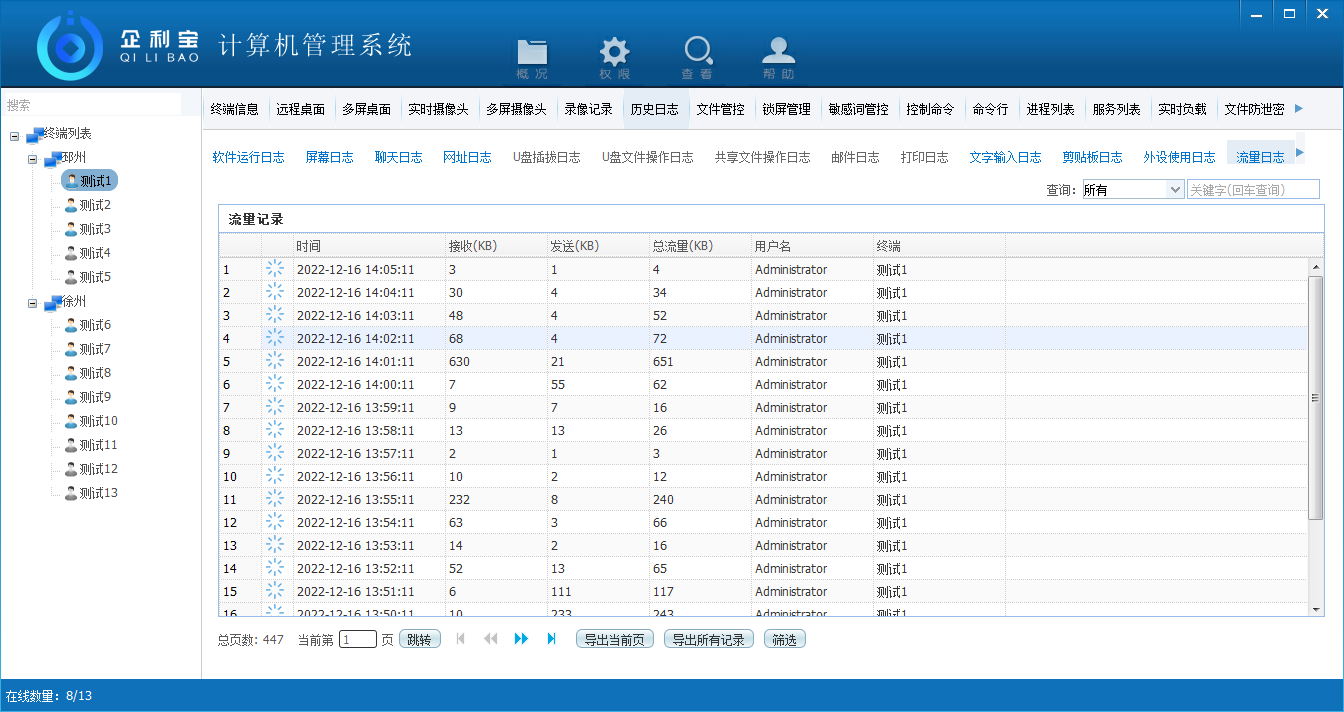1344x712 pixels.
Task: Click the 导出所有记录 button
Action: click(x=709, y=639)
